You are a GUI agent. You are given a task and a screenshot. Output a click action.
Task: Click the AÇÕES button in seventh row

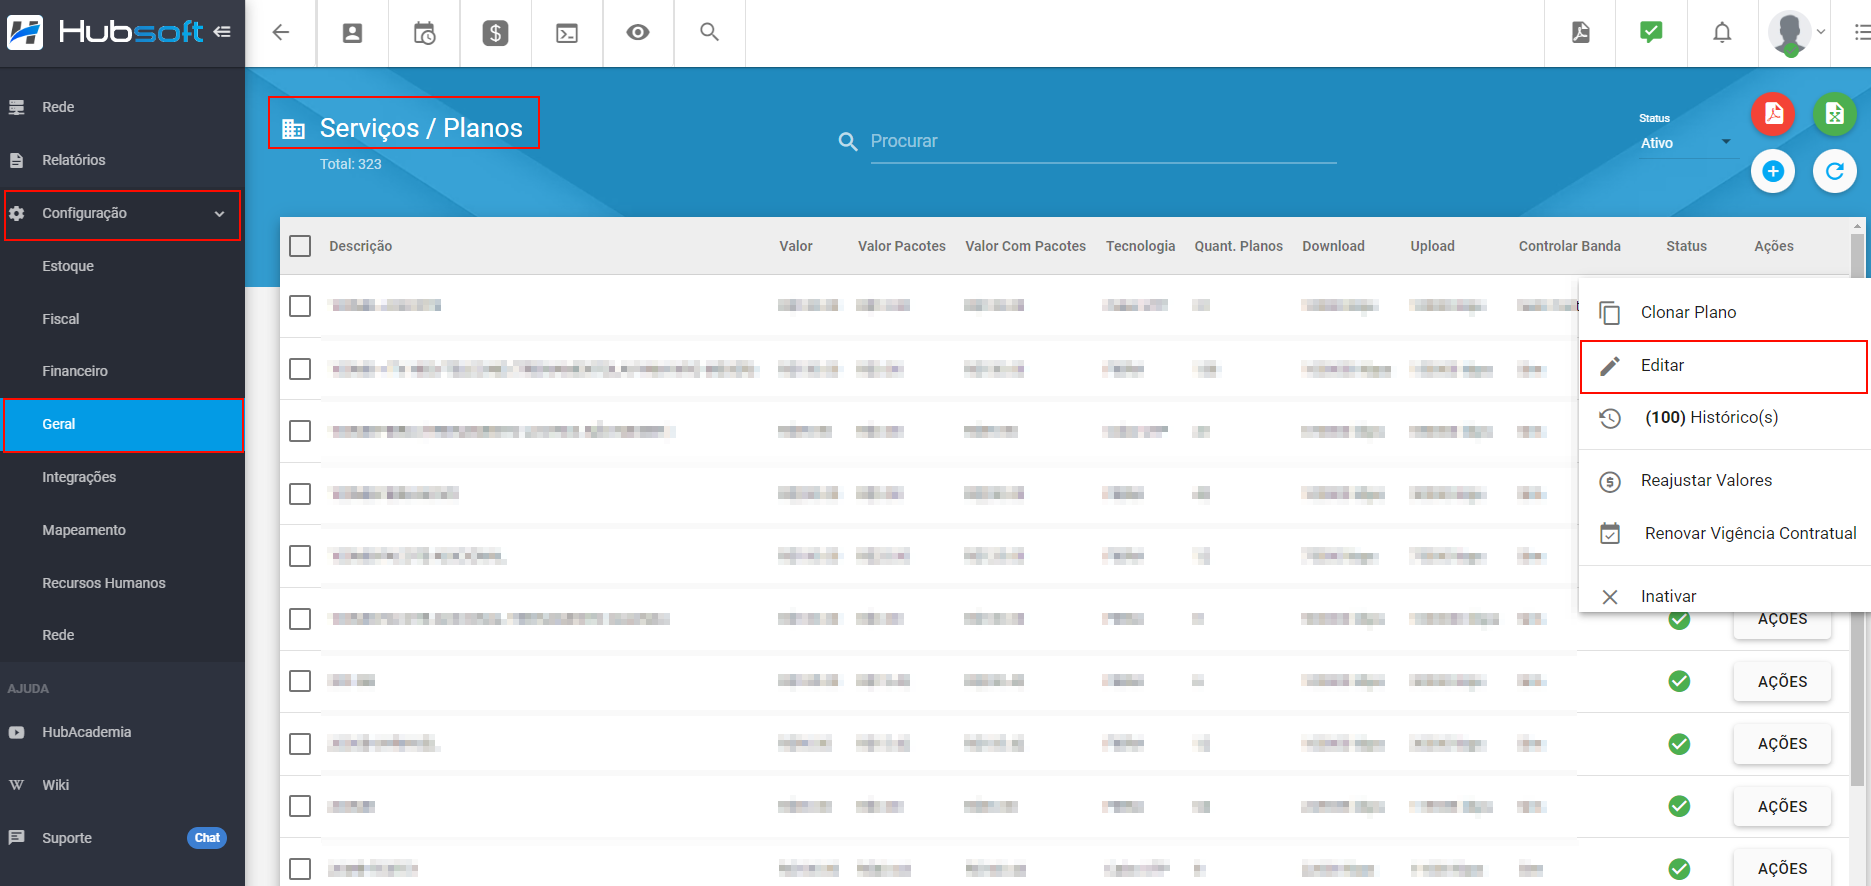(x=1782, y=682)
